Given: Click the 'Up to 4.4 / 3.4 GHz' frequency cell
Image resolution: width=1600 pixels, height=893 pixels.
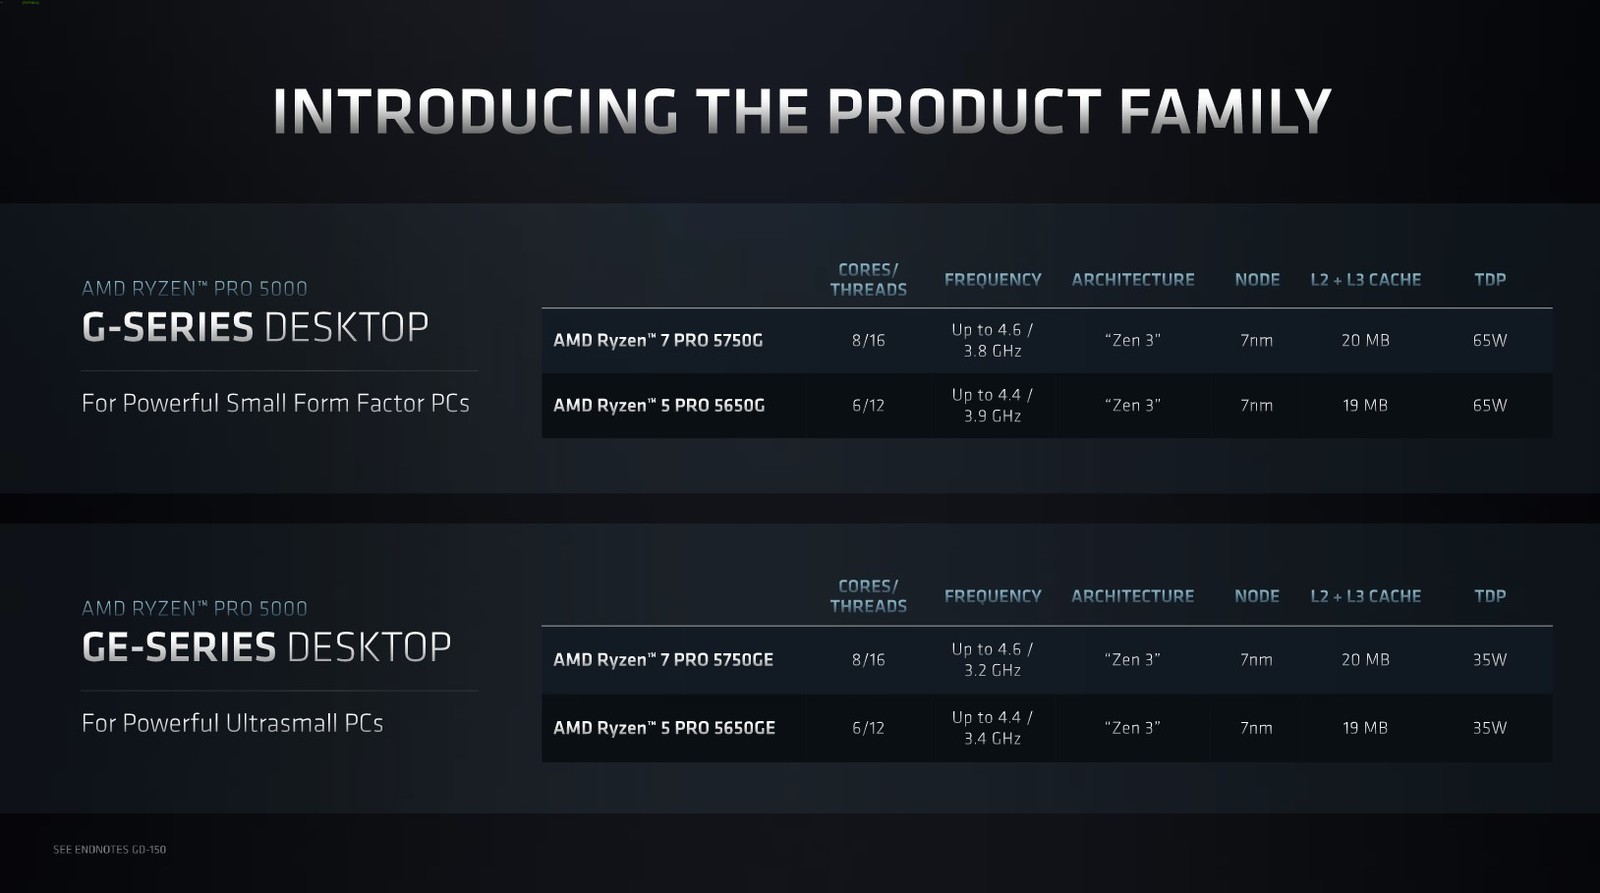Looking at the screenshot, I should coord(992,728).
